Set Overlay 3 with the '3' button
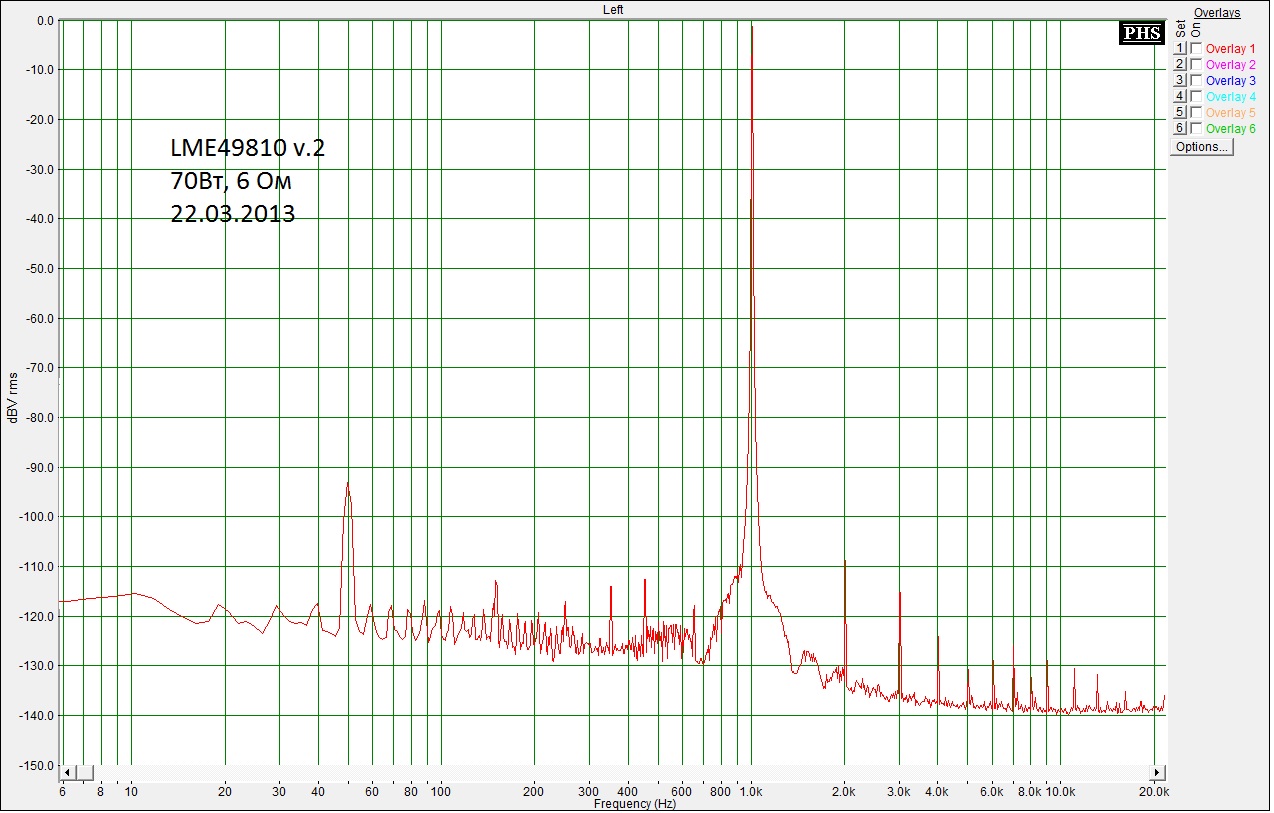The width and height of the screenshot is (1274, 813). 1180,81
